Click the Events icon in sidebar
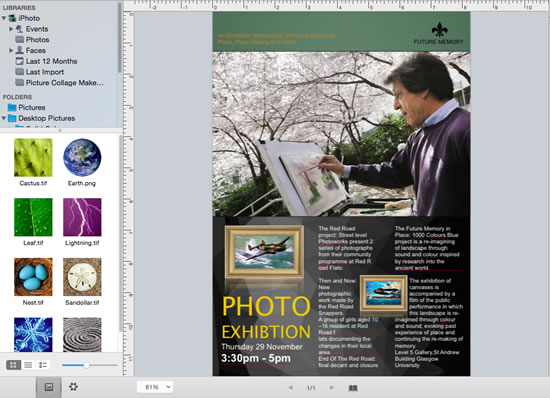The width and height of the screenshot is (550, 398). [x=20, y=29]
